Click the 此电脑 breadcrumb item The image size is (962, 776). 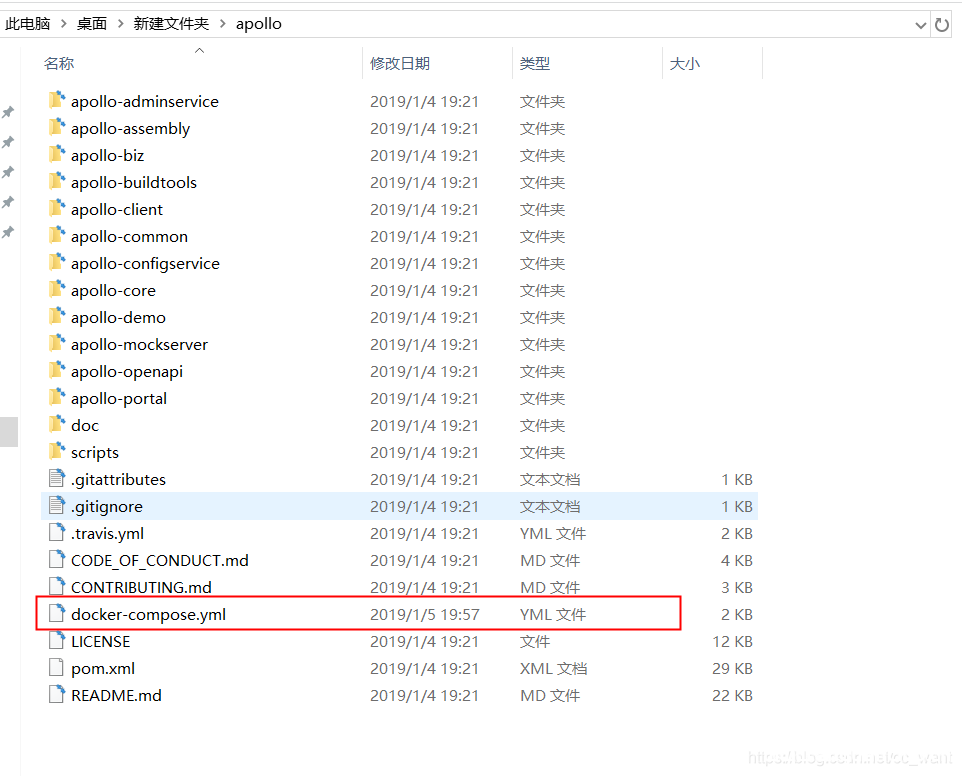click(28, 23)
